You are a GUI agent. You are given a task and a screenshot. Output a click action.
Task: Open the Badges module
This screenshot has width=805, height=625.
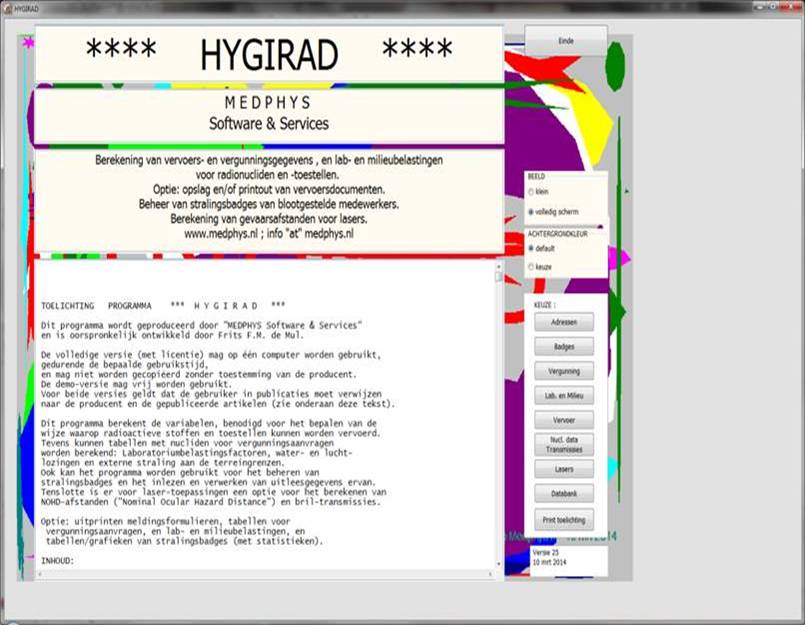[564, 347]
